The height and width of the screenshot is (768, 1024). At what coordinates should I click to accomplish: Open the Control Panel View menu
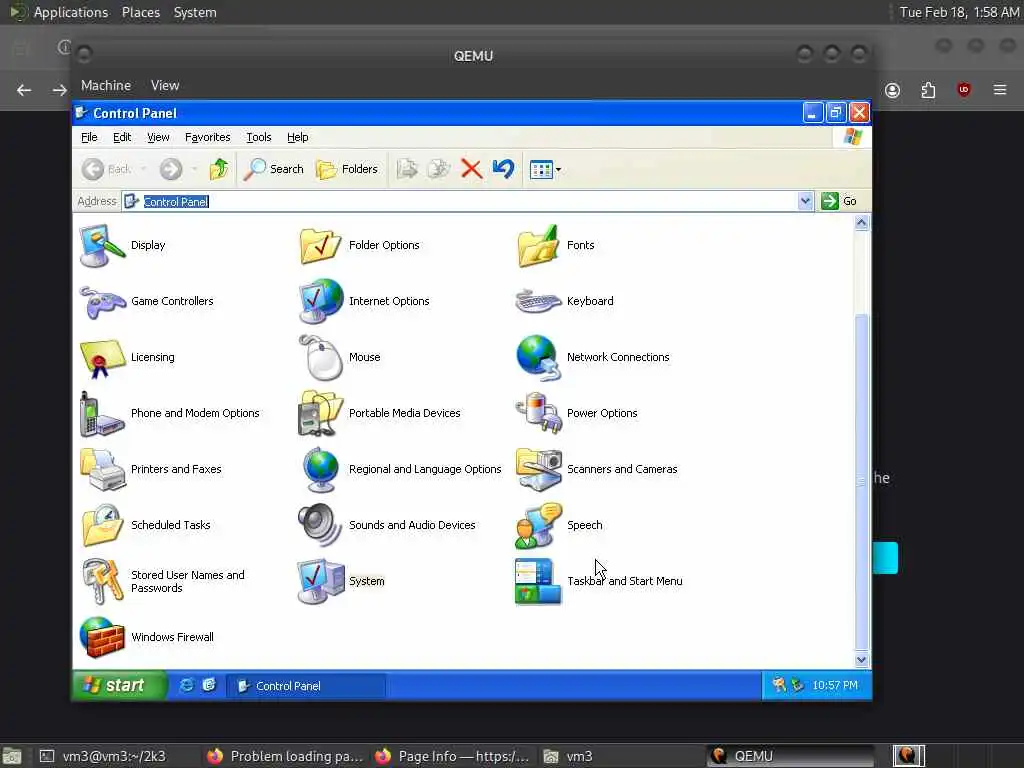158,137
